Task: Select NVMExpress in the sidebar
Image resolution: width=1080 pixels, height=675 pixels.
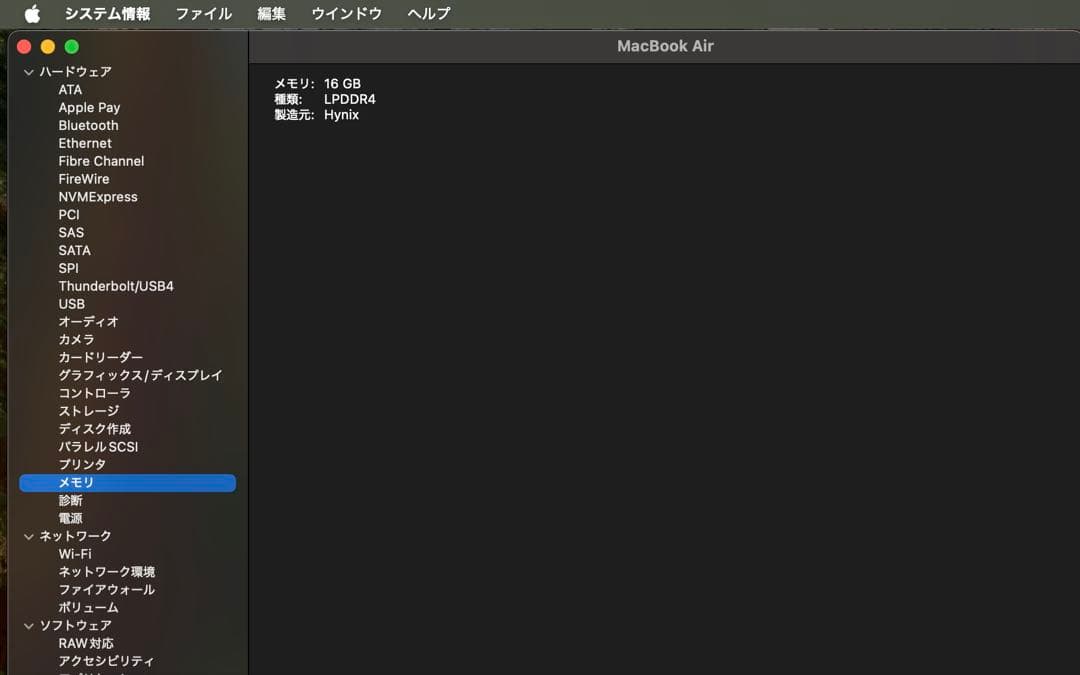Action: click(x=98, y=198)
